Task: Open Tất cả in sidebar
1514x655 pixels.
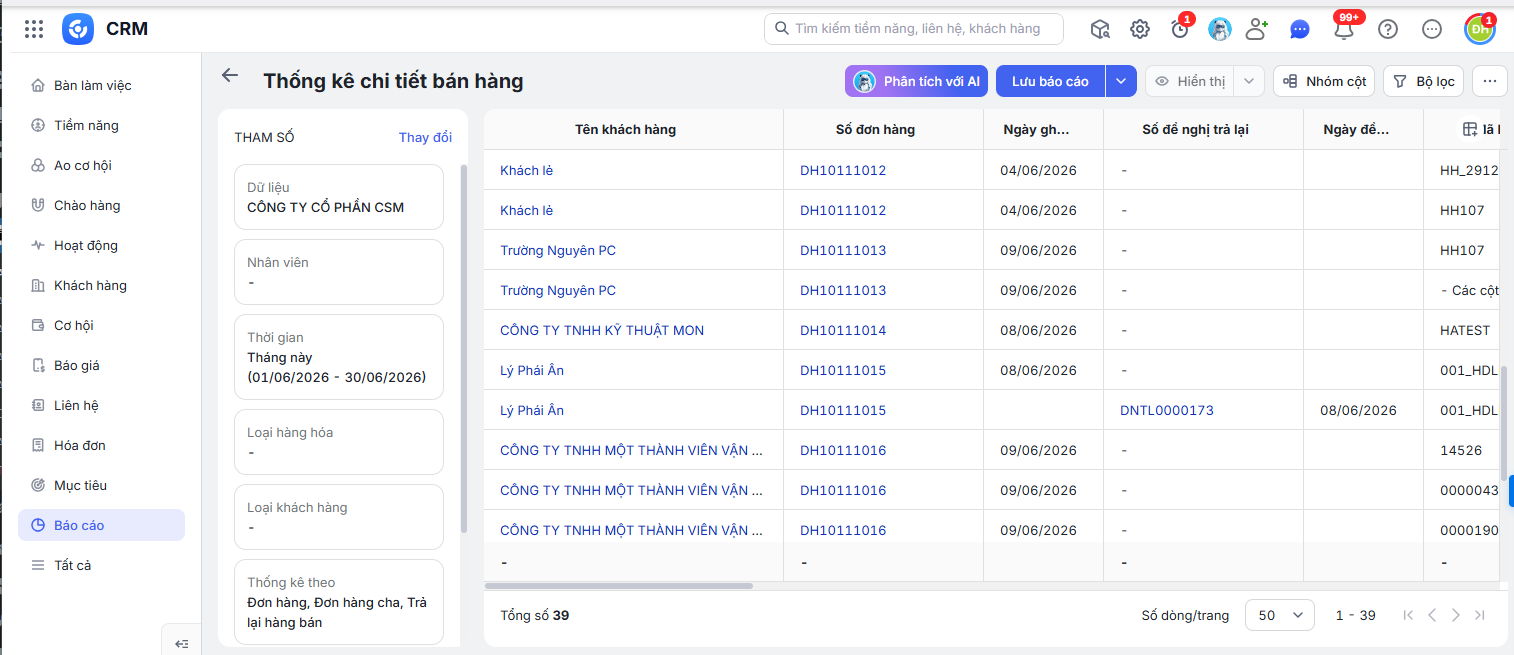Action: pos(101,565)
